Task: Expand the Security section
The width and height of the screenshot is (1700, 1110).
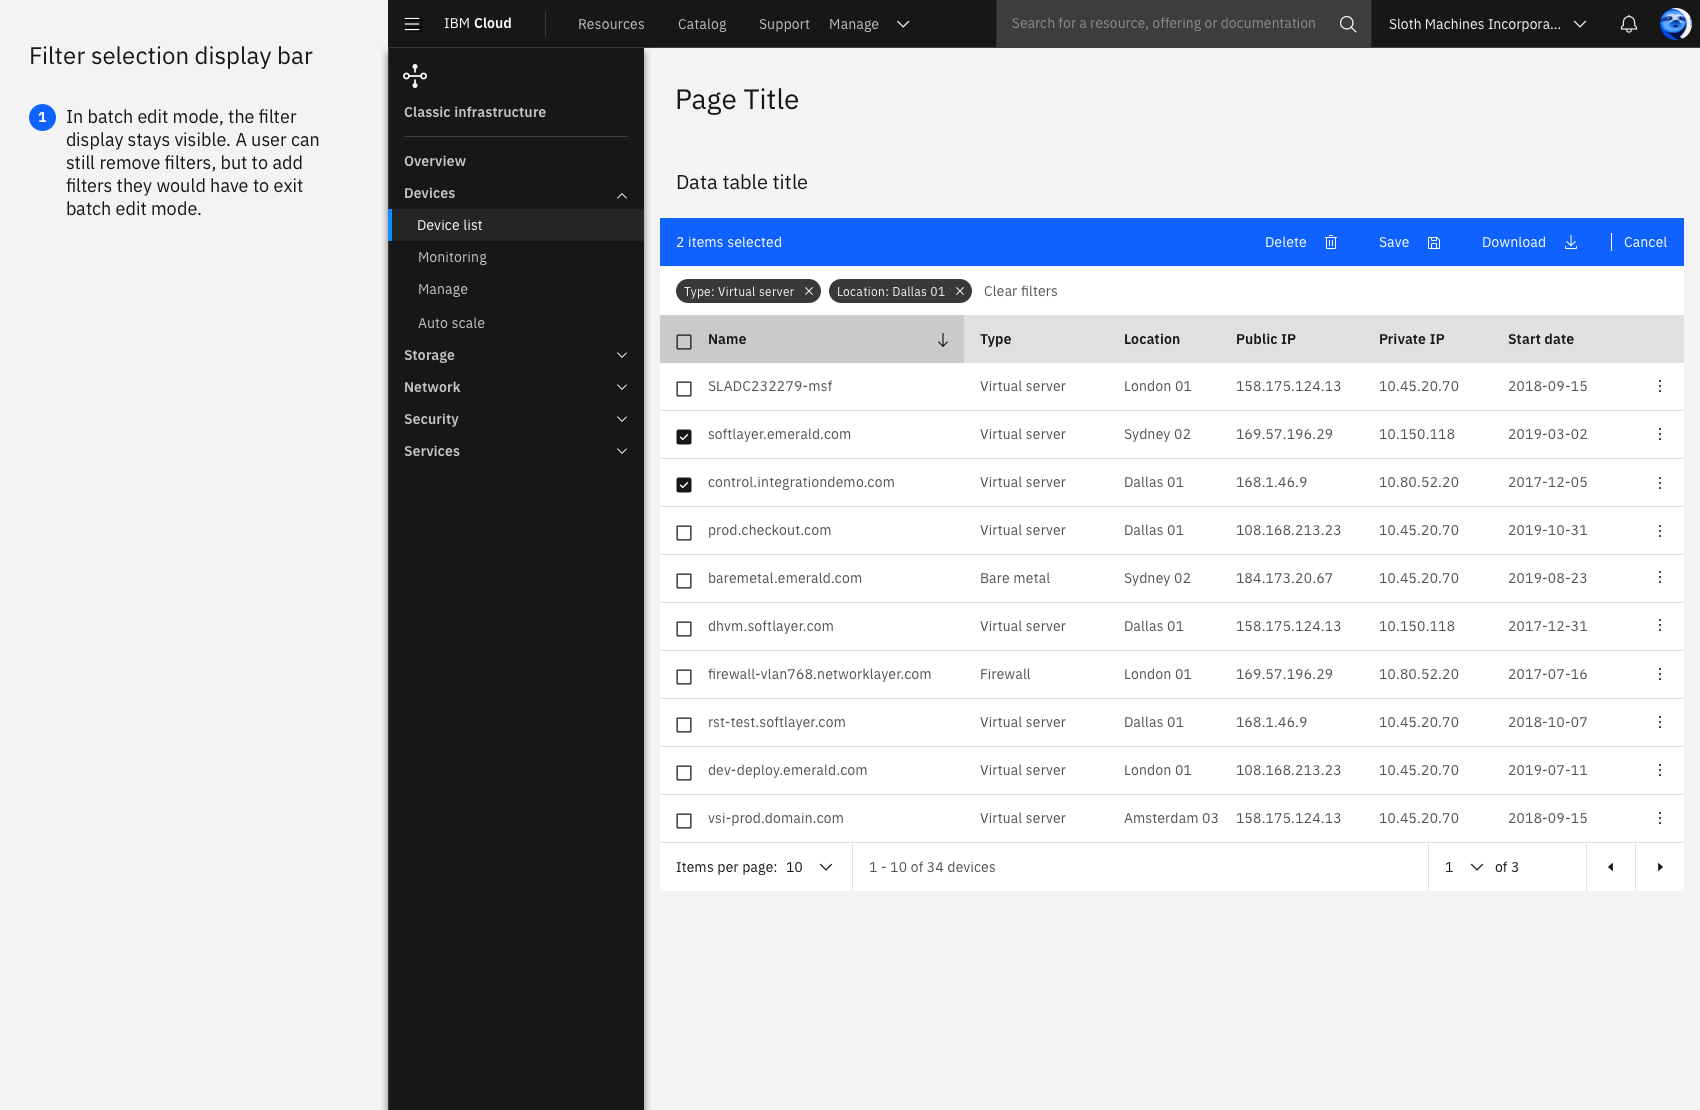Action: click(x=516, y=419)
